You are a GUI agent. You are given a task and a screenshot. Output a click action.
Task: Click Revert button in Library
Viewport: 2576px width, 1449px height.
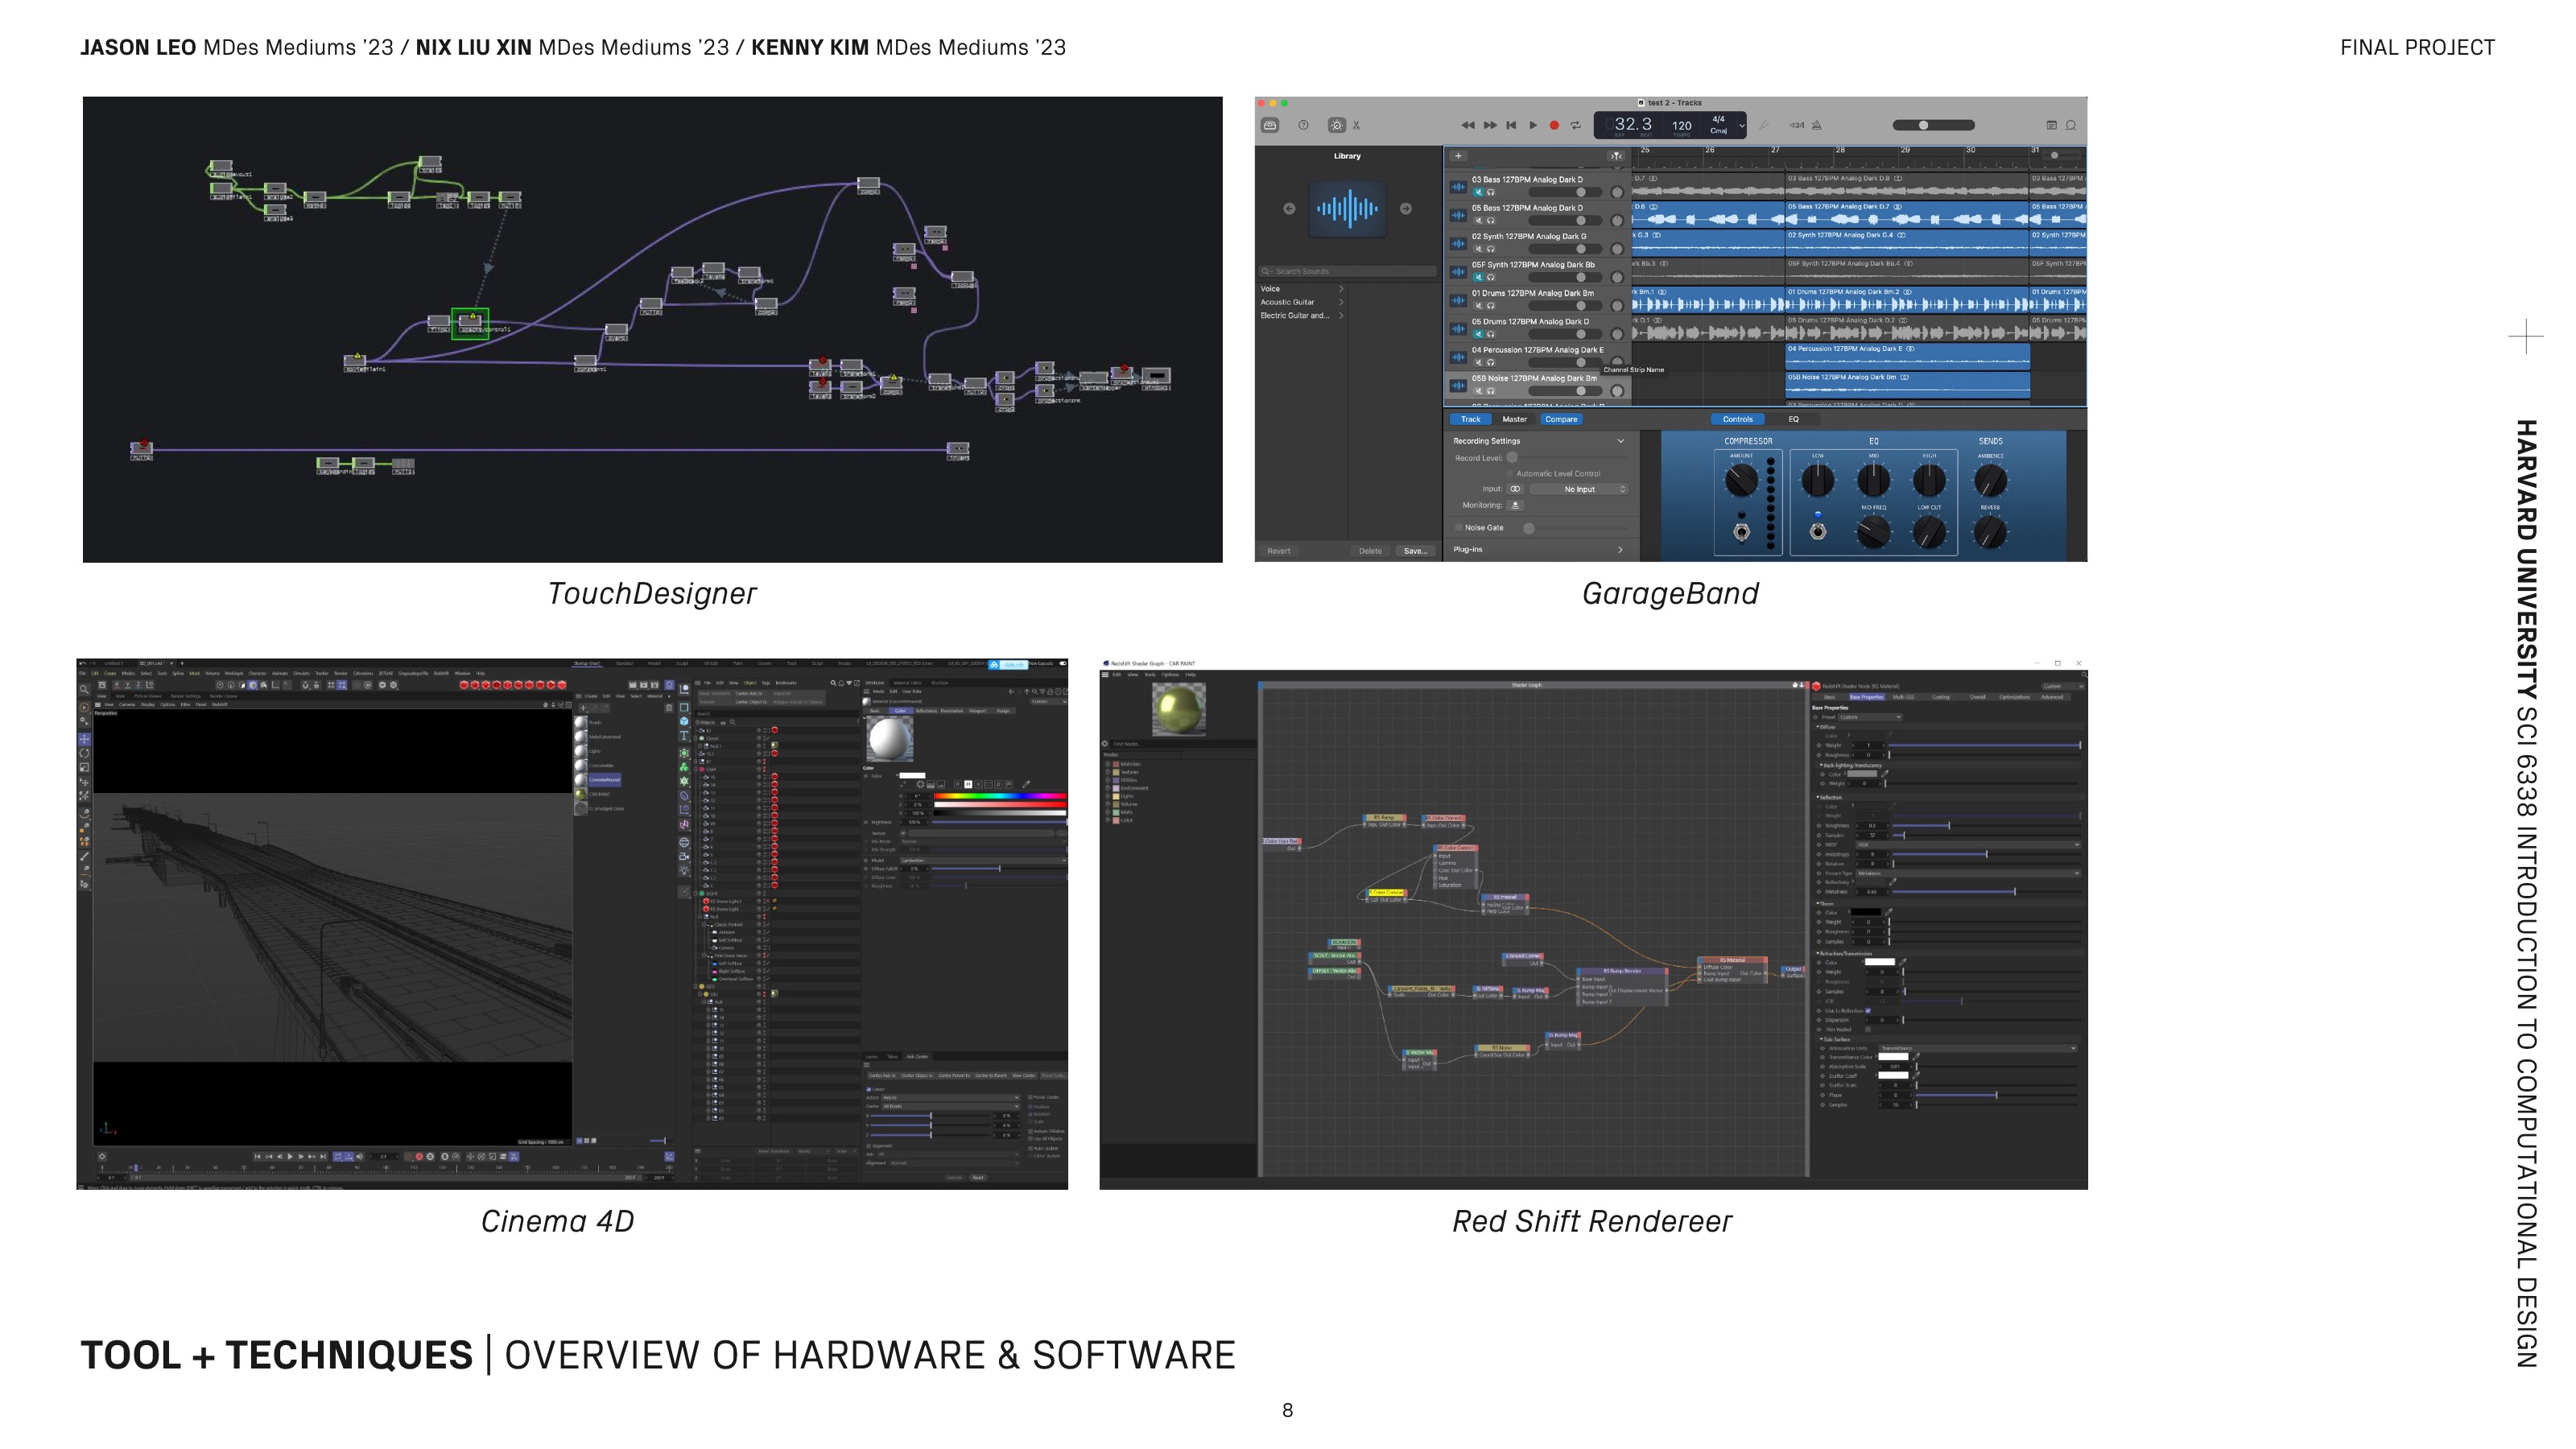pos(1279,551)
